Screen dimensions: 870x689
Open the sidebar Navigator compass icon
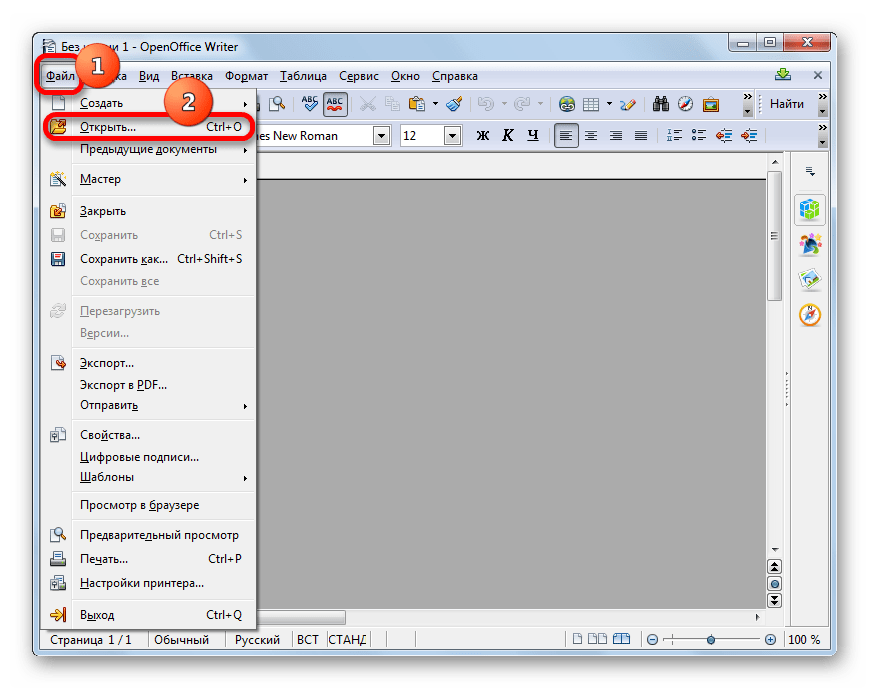pos(810,315)
